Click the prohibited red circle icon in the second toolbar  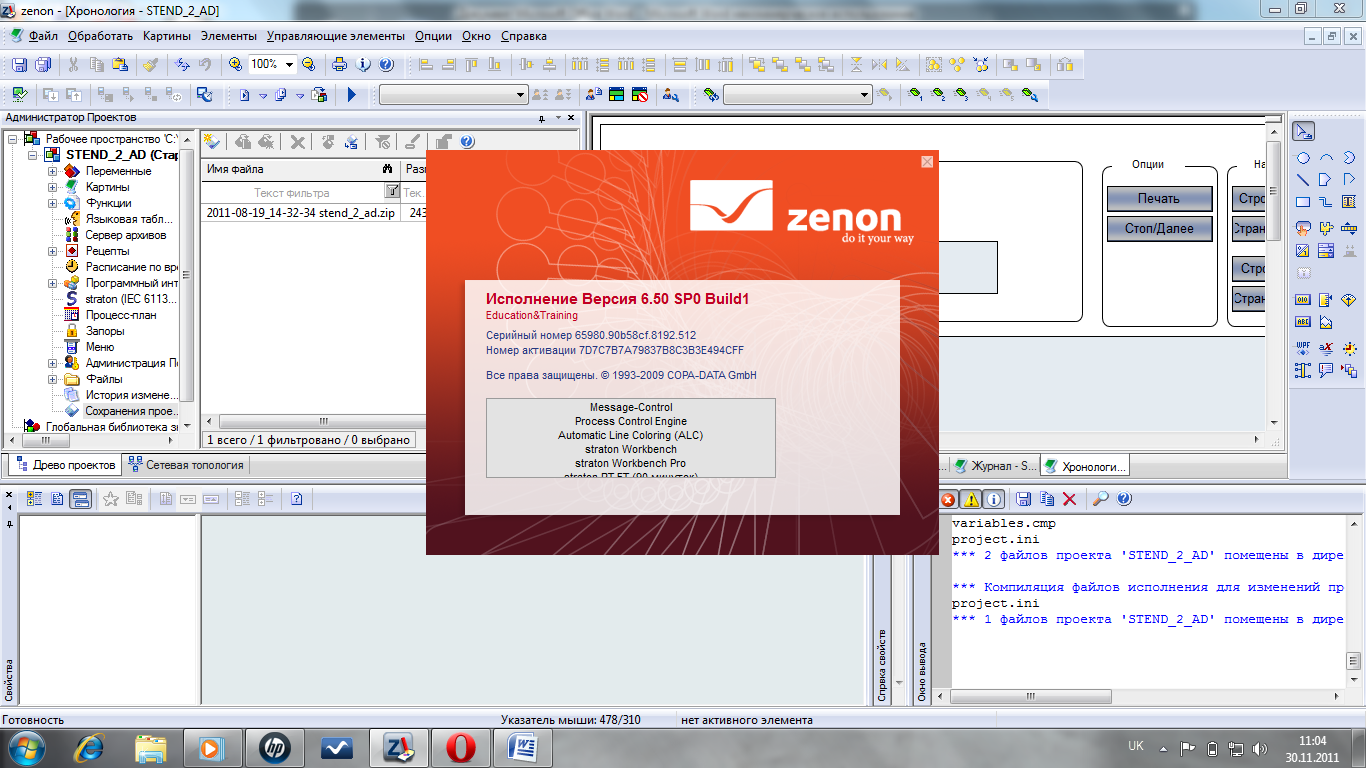[x=640, y=95]
